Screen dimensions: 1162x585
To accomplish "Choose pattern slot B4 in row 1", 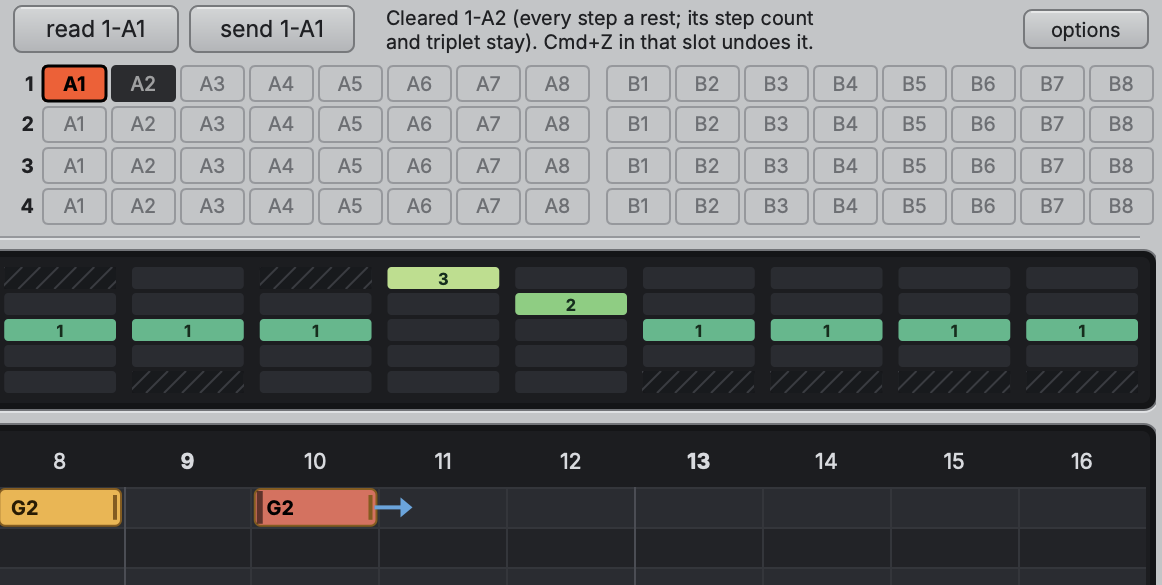I will point(845,84).
